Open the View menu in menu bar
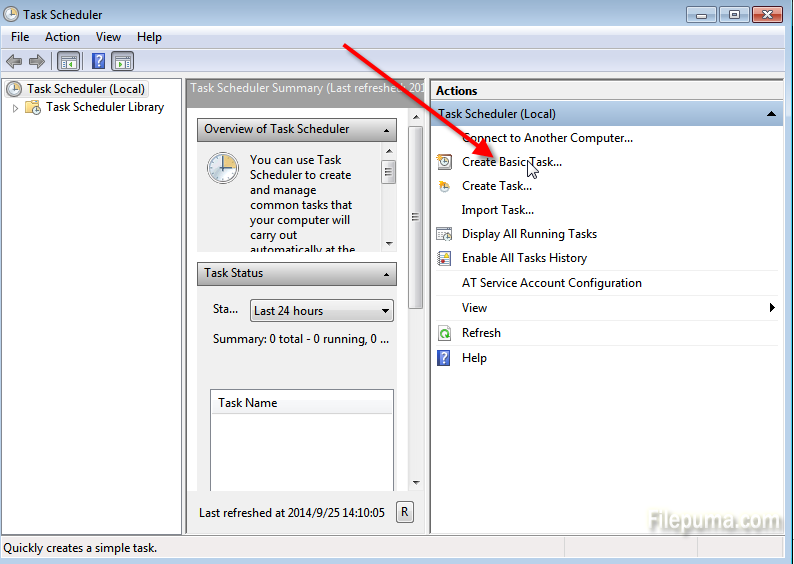Viewport: 794px width, 564px height. tap(108, 37)
